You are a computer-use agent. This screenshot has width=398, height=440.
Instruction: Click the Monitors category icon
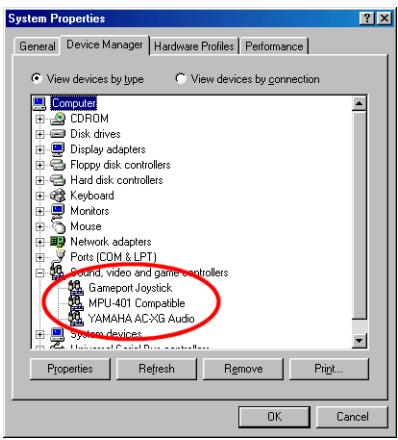[57, 211]
